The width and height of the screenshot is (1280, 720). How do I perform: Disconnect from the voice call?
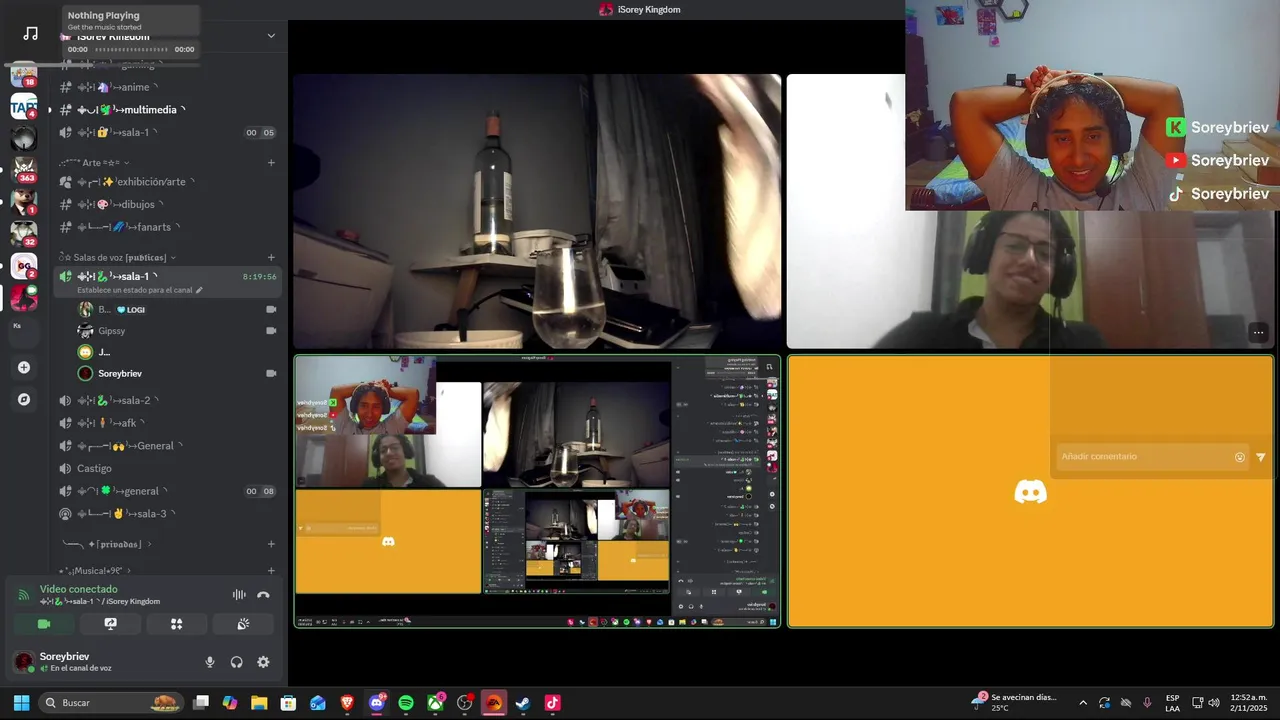pyautogui.click(x=263, y=595)
